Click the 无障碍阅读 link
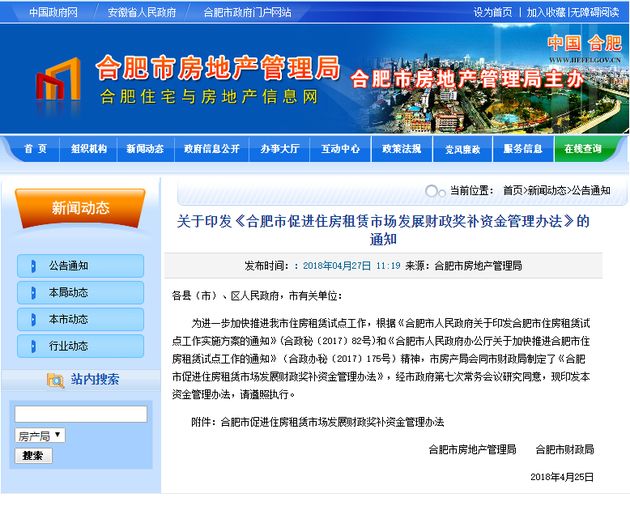This screenshot has width=630, height=506. pos(595,12)
